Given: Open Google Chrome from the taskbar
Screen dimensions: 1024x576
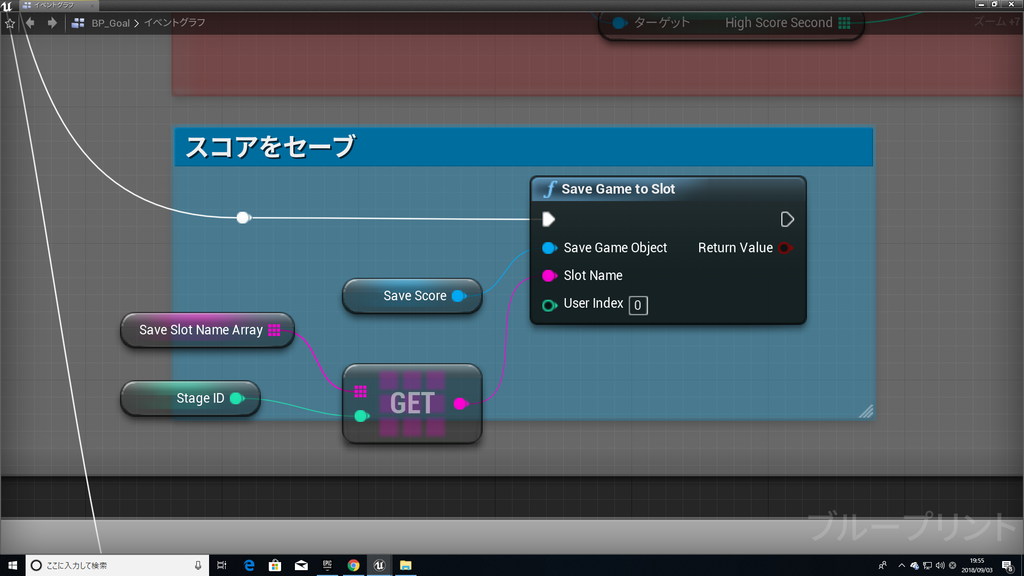Looking at the screenshot, I should coord(353,566).
